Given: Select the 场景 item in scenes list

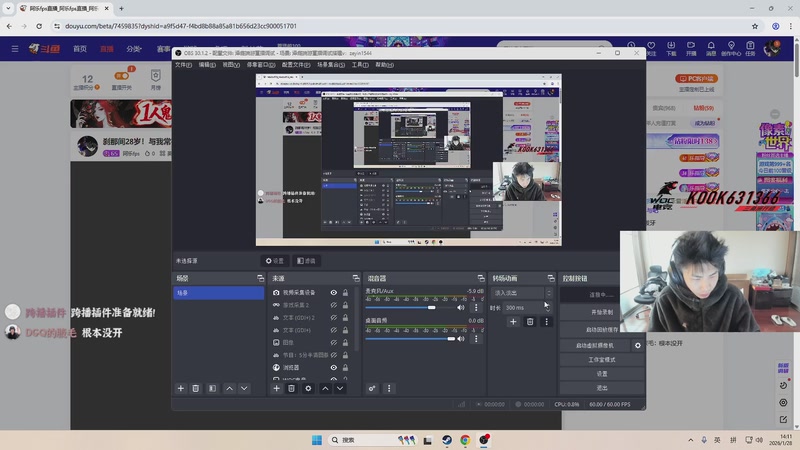Looking at the screenshot, I should coord(218,293).
